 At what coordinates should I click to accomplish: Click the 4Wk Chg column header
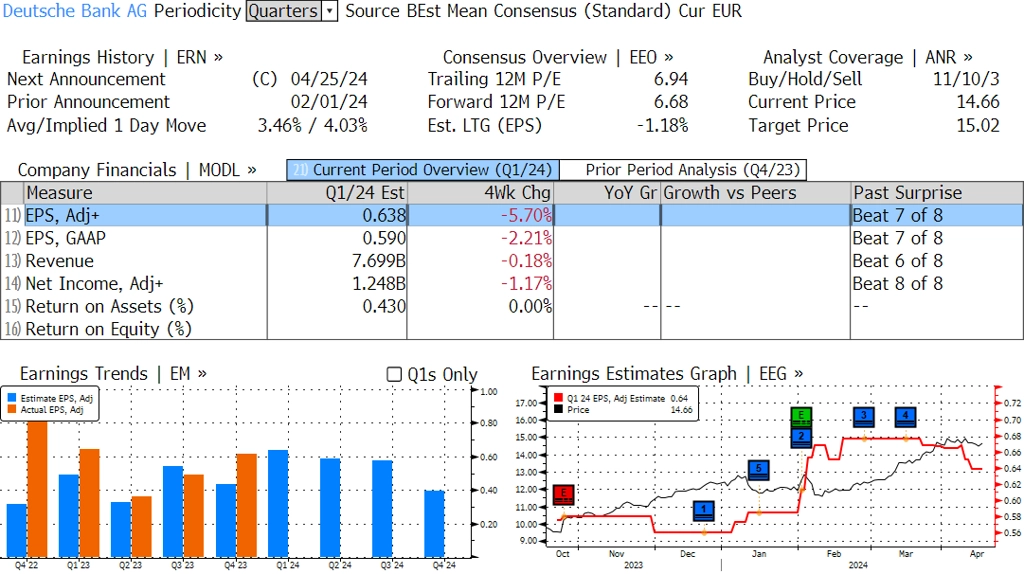[480, 193]
